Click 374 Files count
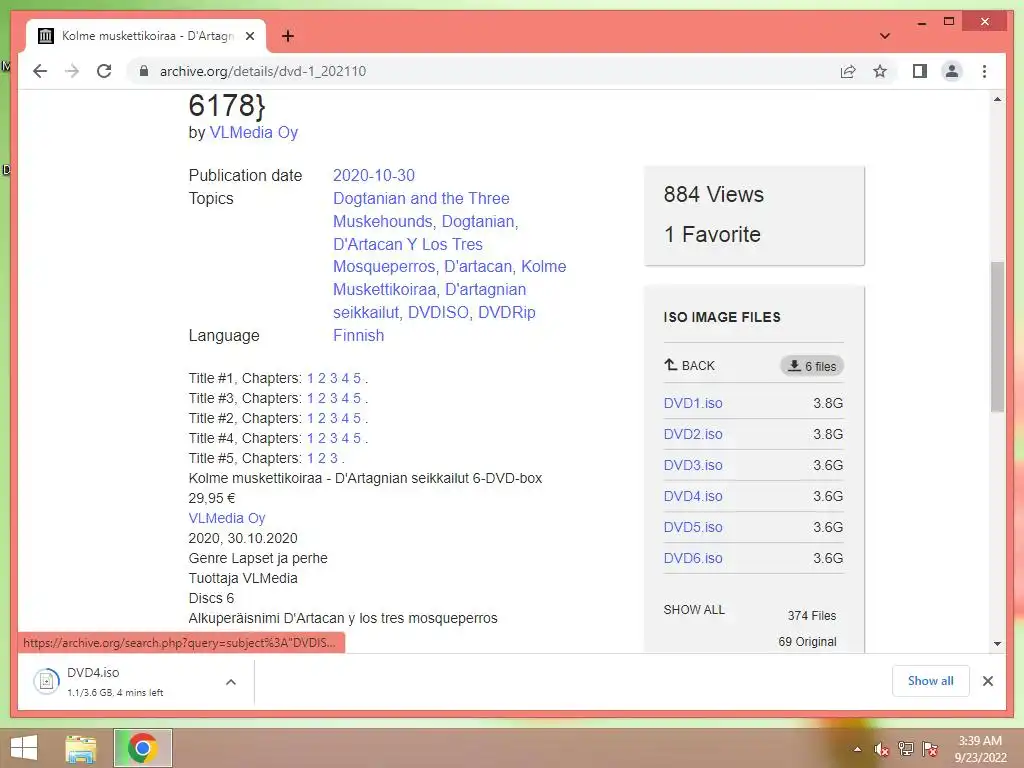This screenshot has width=1024, height=768. [x=812, y=616]
